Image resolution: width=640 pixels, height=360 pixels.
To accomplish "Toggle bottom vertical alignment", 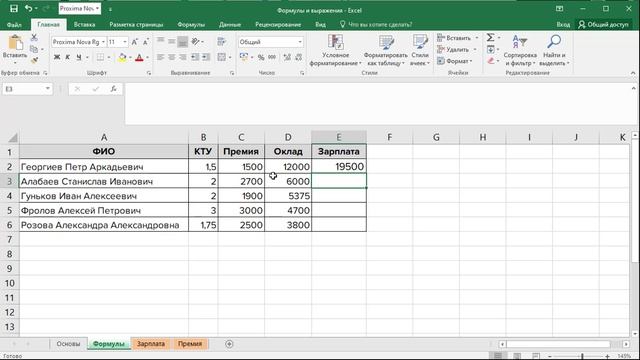I will [183, 41].
